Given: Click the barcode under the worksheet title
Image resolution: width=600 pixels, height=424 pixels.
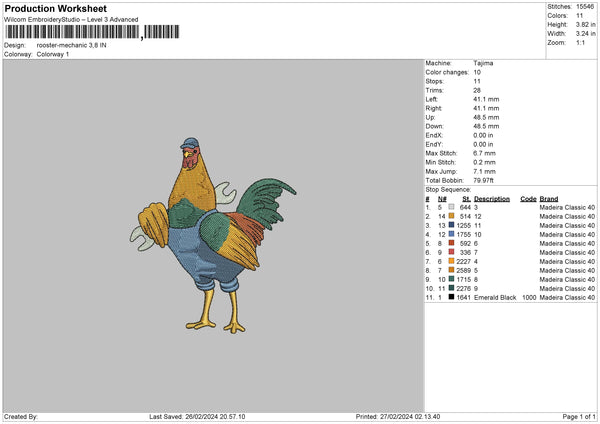Looking at the screenshot, I should click(x=92, y=32).
